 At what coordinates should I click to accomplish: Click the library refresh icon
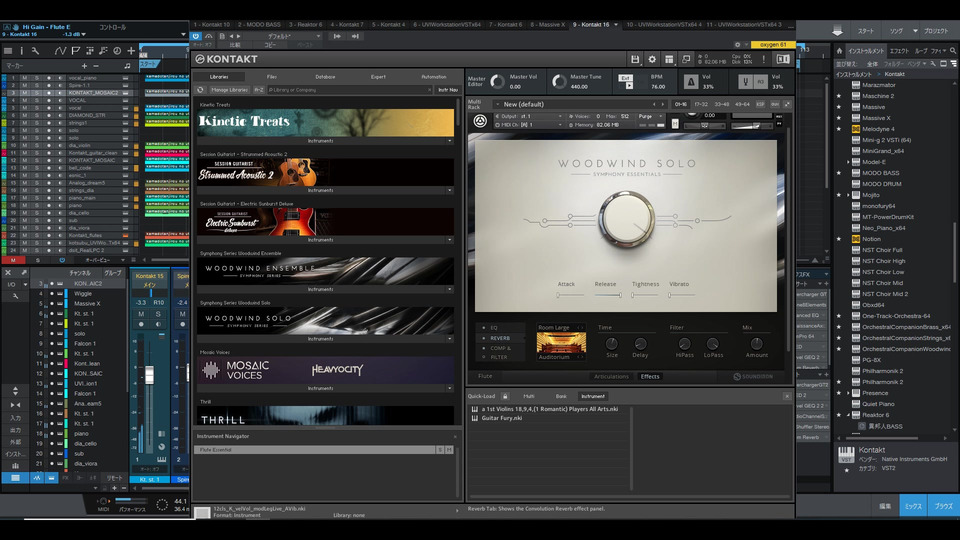[x=200, y=89]
